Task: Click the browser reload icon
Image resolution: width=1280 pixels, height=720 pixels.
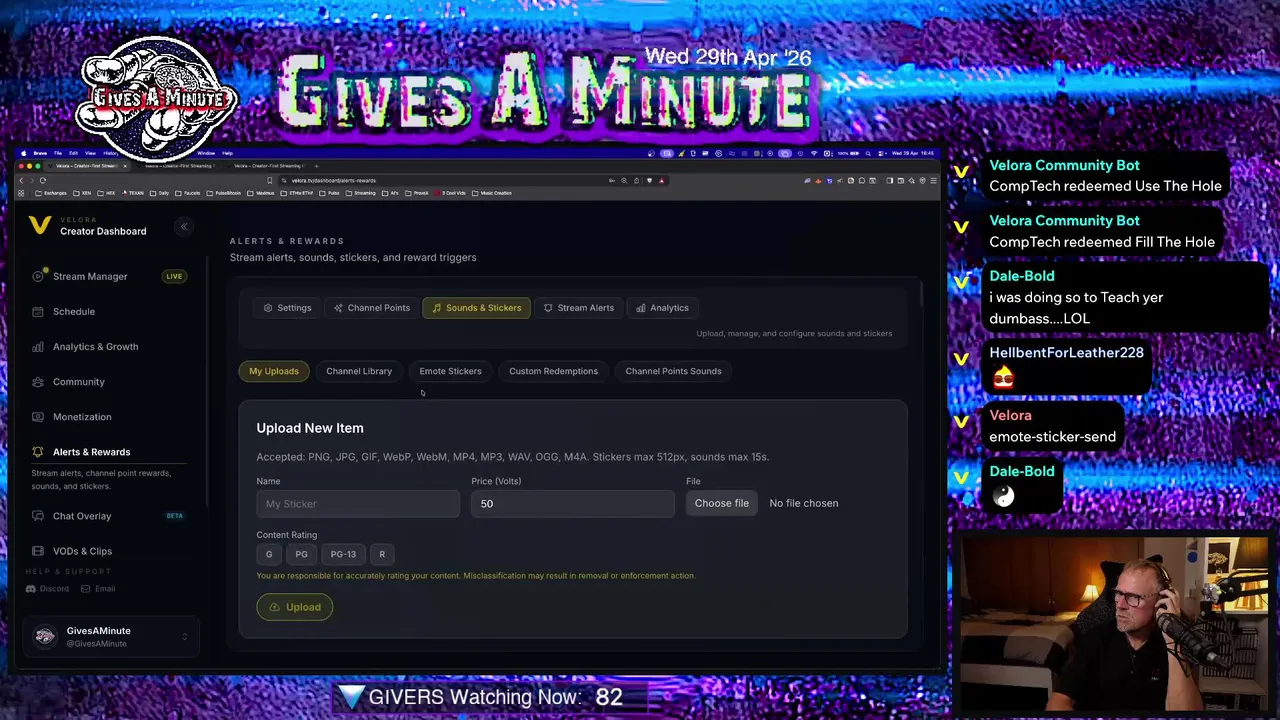Action: [x=43, y=181]
